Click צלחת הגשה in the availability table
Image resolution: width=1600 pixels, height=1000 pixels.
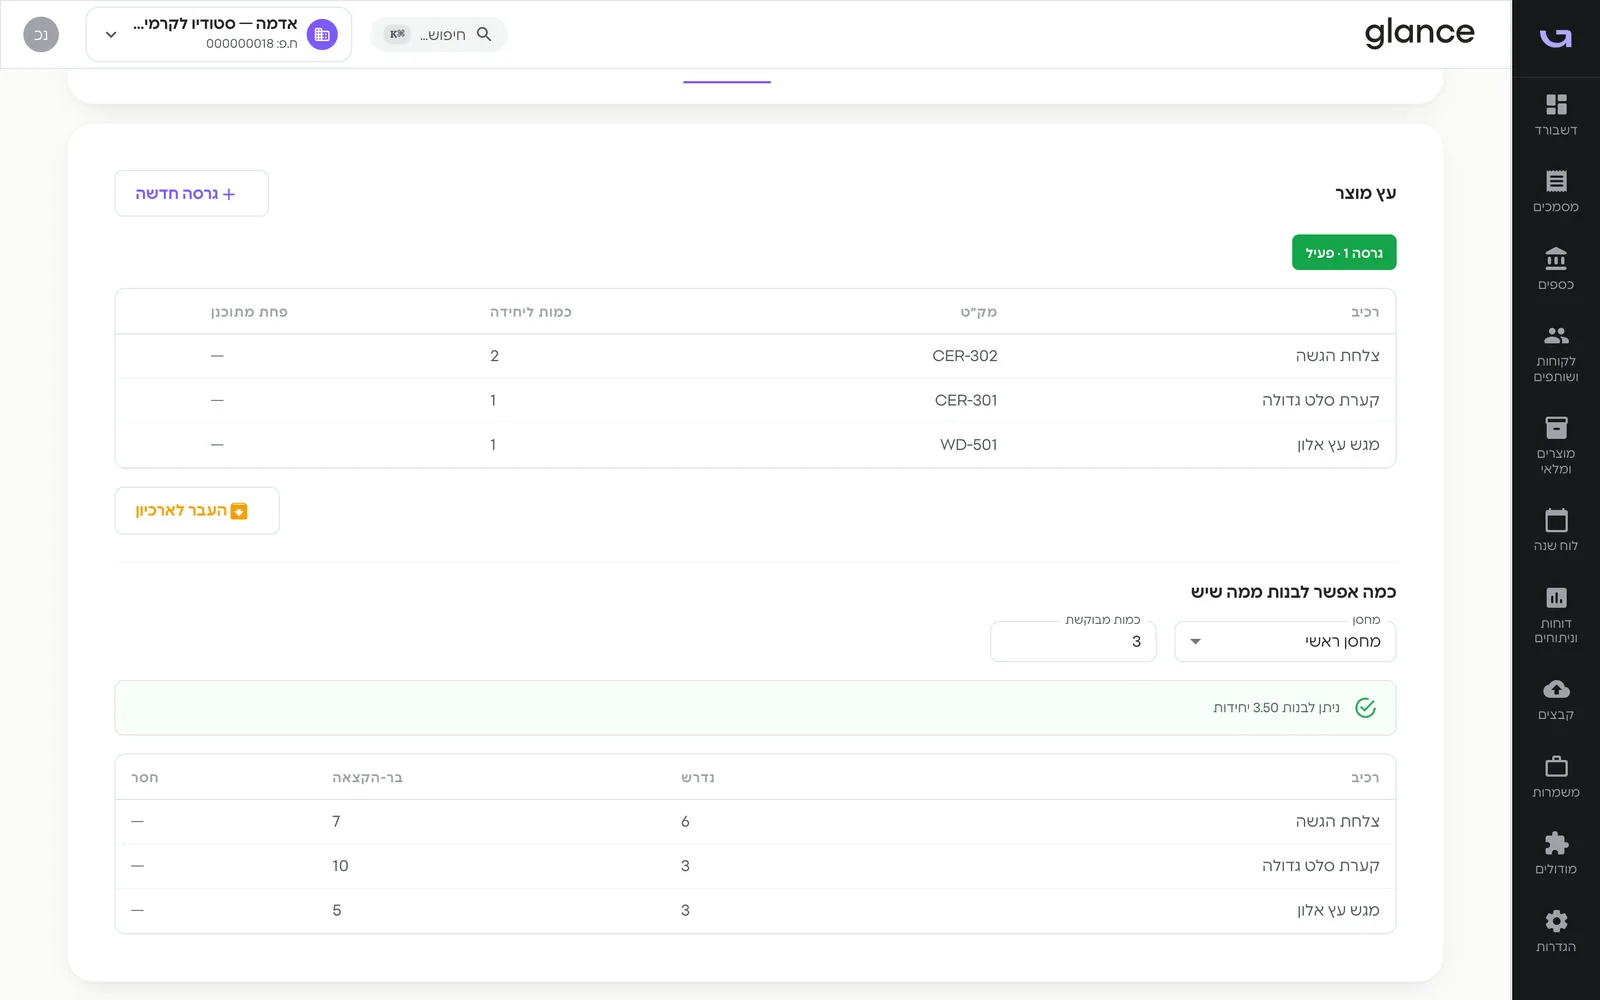click(1337, 821)
